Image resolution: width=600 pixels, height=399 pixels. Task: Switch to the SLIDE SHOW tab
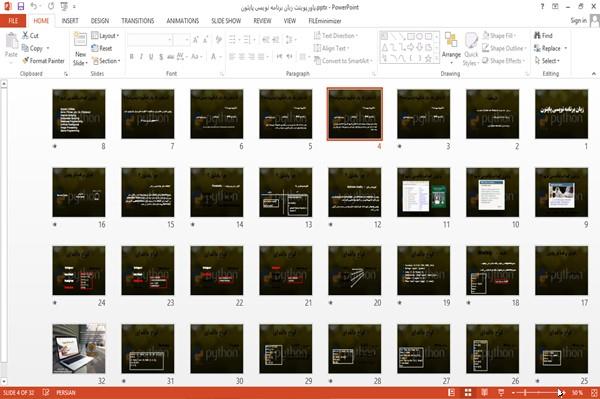[x=226, y=21]
